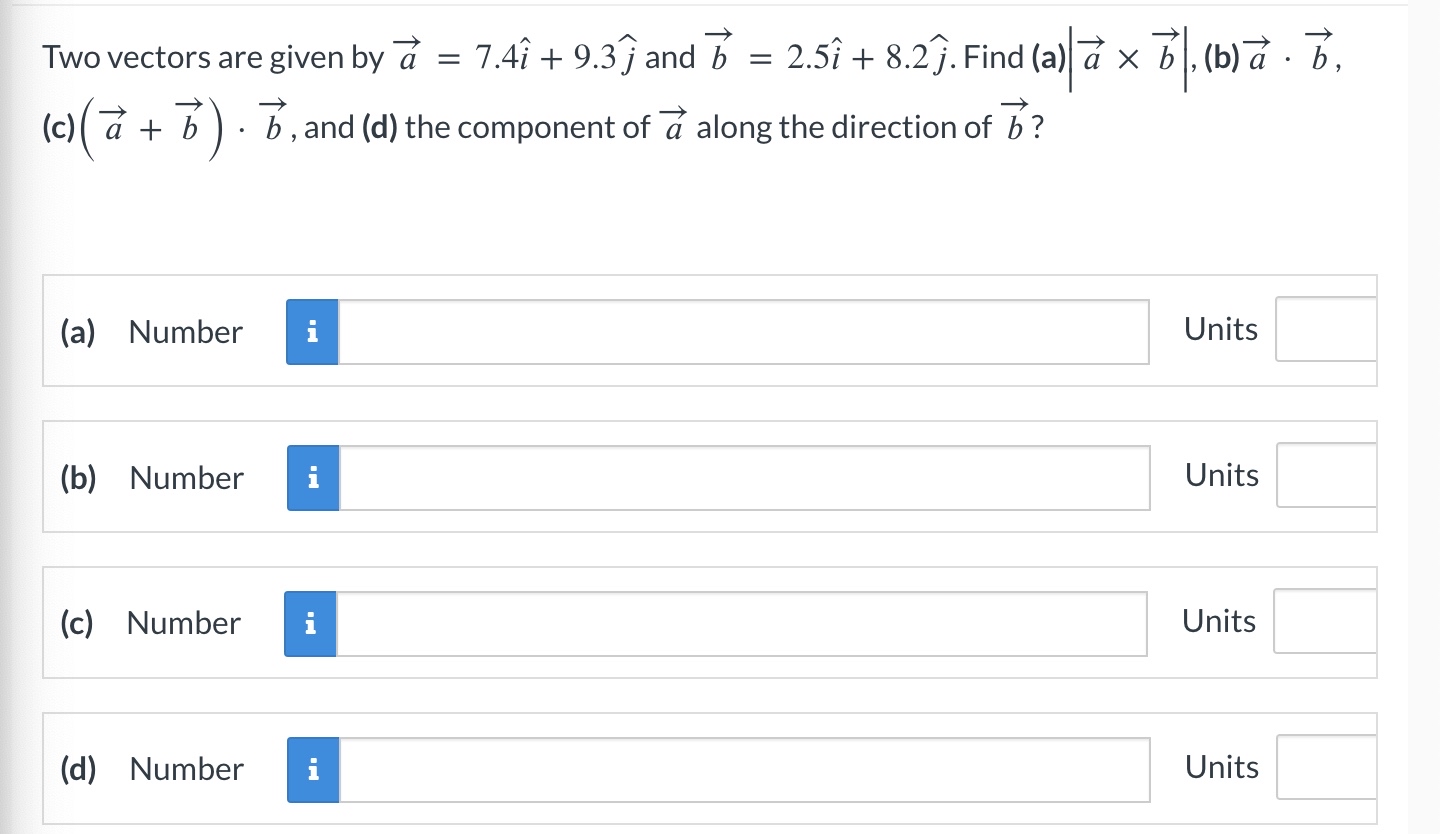The image size is (1440, 834).
Task: Activate the info marker for part (c)
Action: point(312,623)
